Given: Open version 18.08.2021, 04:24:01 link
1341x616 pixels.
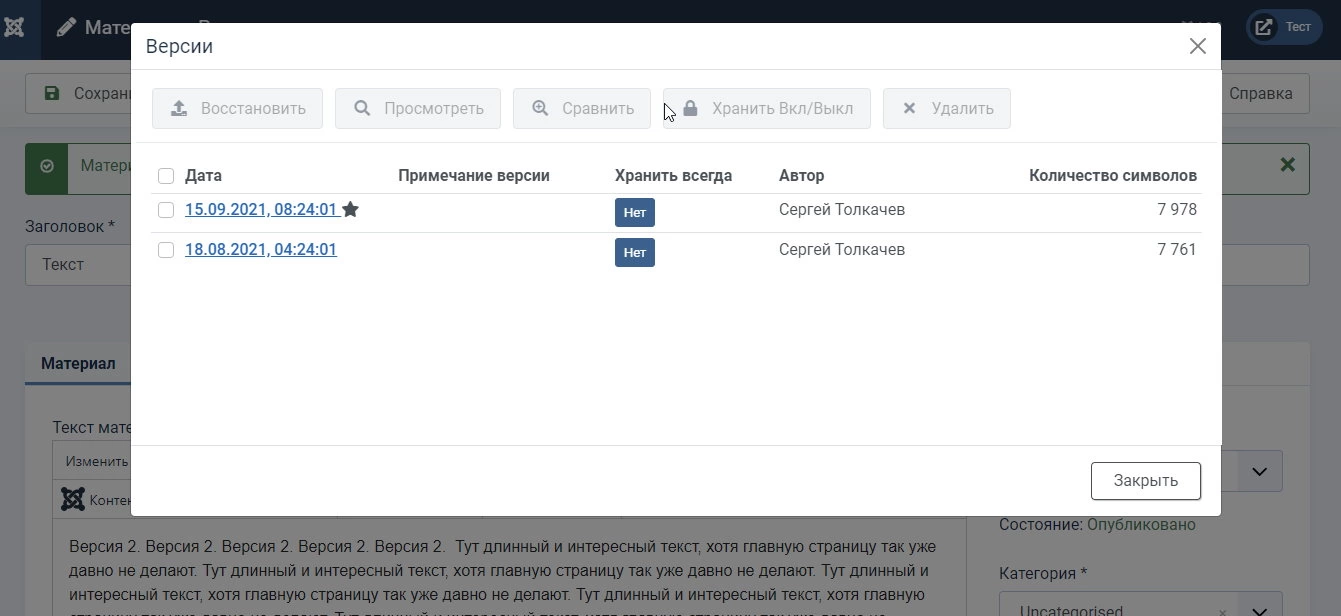Looking at the screenshot, I should [261, 250].
